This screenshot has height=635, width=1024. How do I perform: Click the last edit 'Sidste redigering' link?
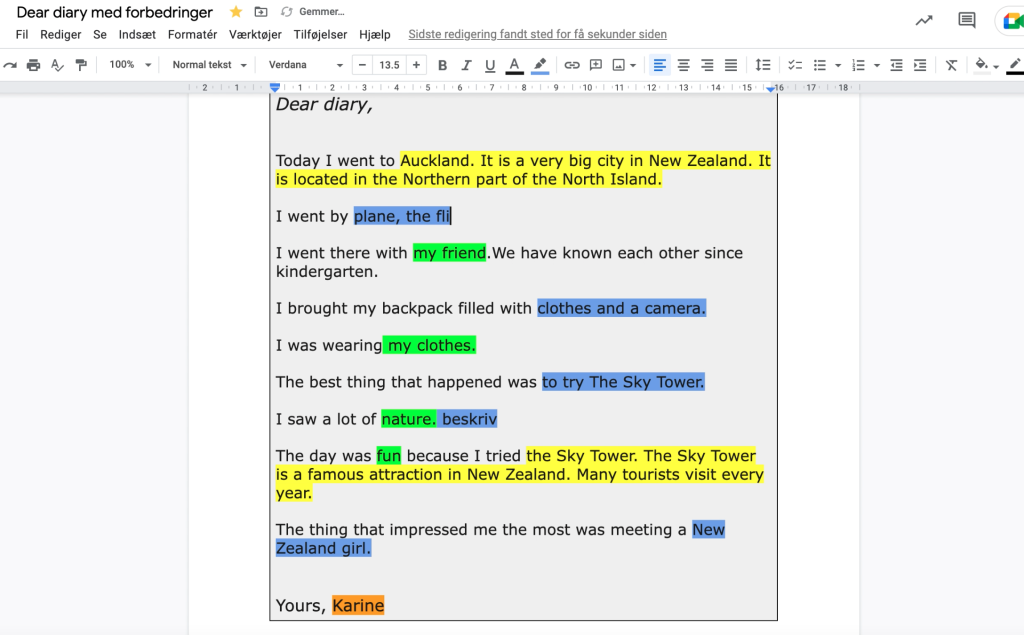coord(537,34)
